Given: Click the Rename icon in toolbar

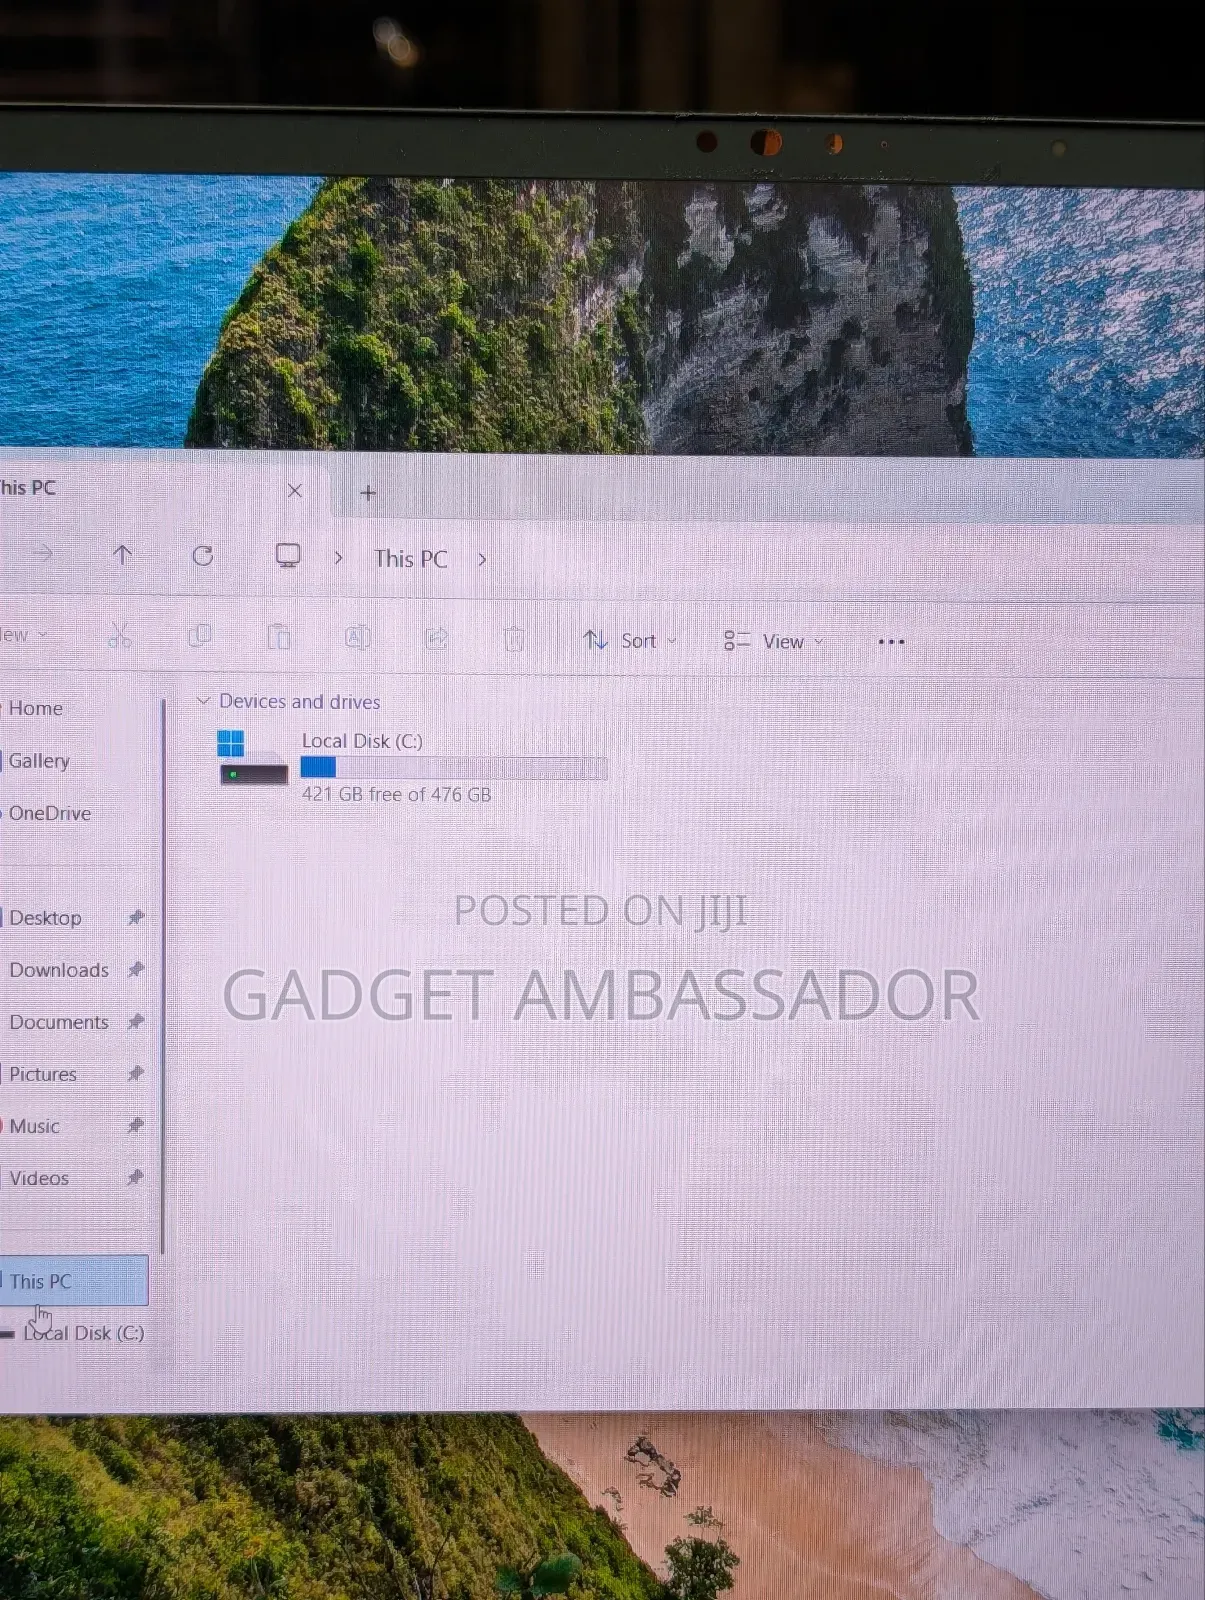Looking at the screenshot, I should pos(357,637).
